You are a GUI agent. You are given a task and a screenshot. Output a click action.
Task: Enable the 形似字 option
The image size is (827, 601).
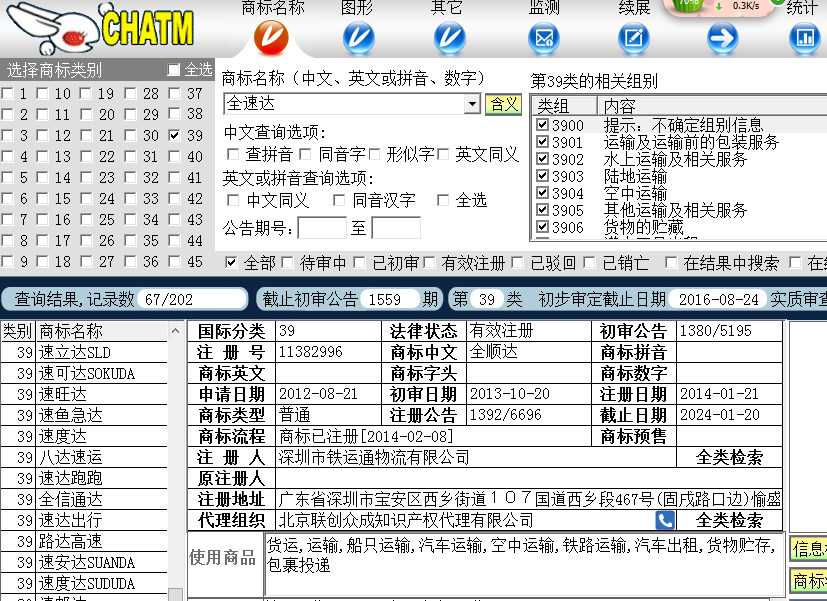pyautogui.click(x=374, y=154)
